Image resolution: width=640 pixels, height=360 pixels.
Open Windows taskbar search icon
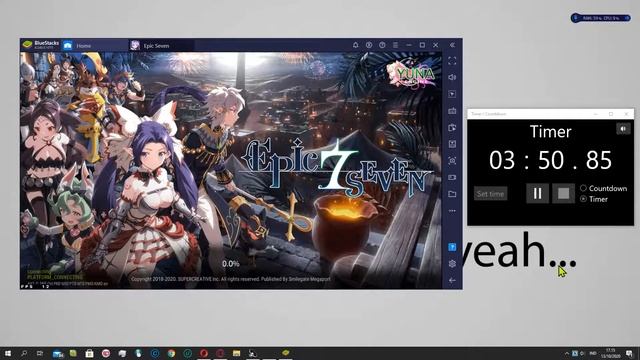[x=24, y=353]
